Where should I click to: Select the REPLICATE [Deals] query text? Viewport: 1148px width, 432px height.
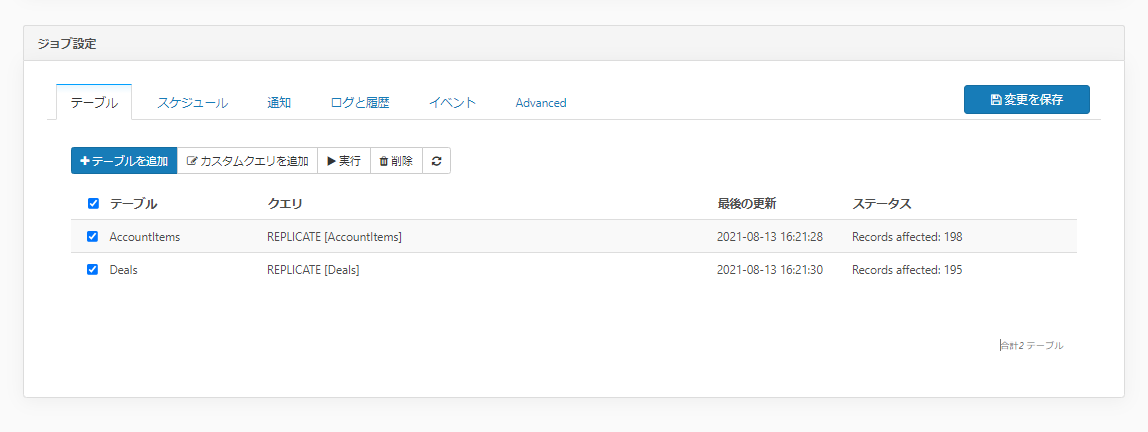[x=313, y=269]
